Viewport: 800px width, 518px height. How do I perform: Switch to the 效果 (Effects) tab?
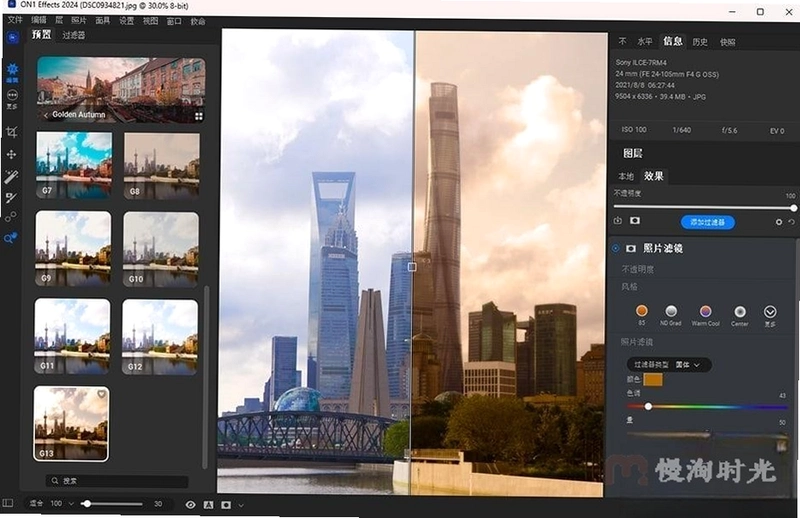click(654, 176)
